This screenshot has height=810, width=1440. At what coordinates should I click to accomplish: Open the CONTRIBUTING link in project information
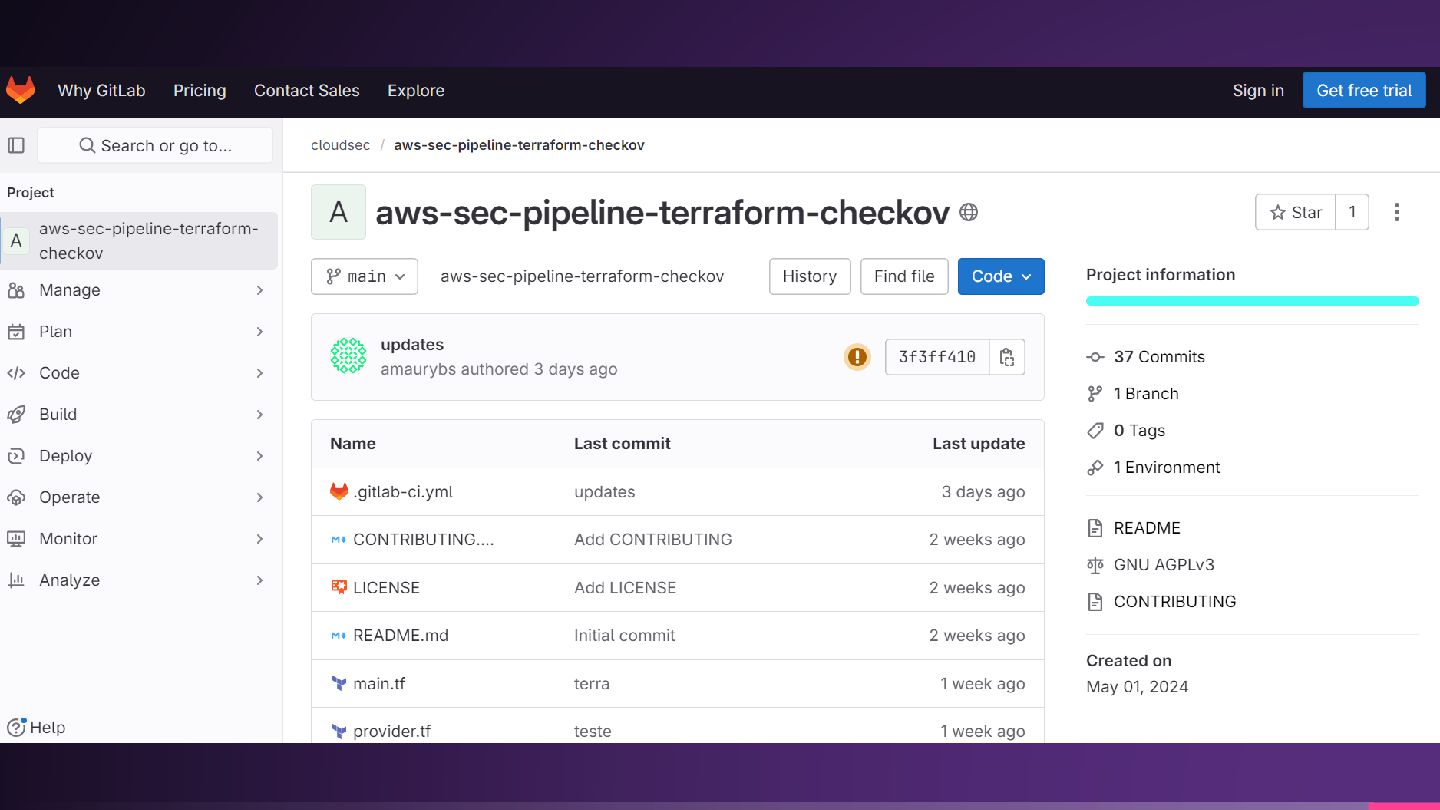point(1175,602)
